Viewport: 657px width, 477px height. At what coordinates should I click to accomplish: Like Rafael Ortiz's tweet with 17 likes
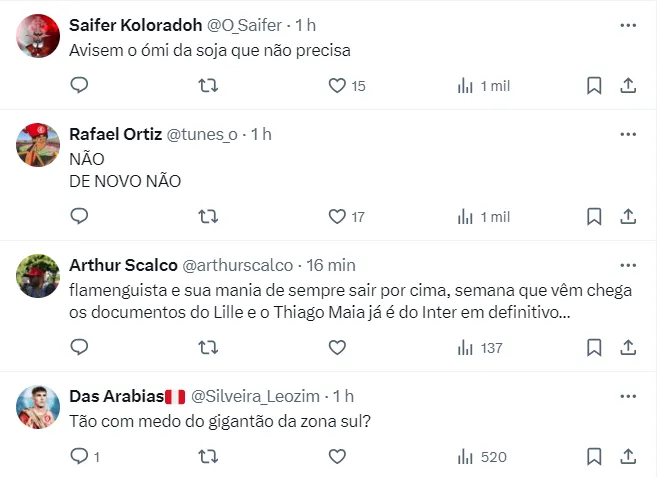[337, 217]
